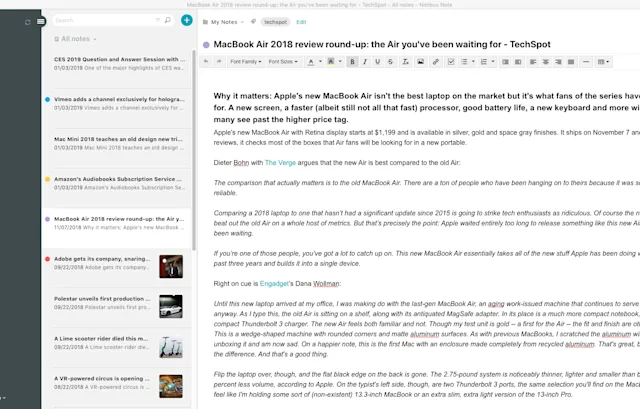Expand the All notes dropdown
640x409 pixels.
76,39
